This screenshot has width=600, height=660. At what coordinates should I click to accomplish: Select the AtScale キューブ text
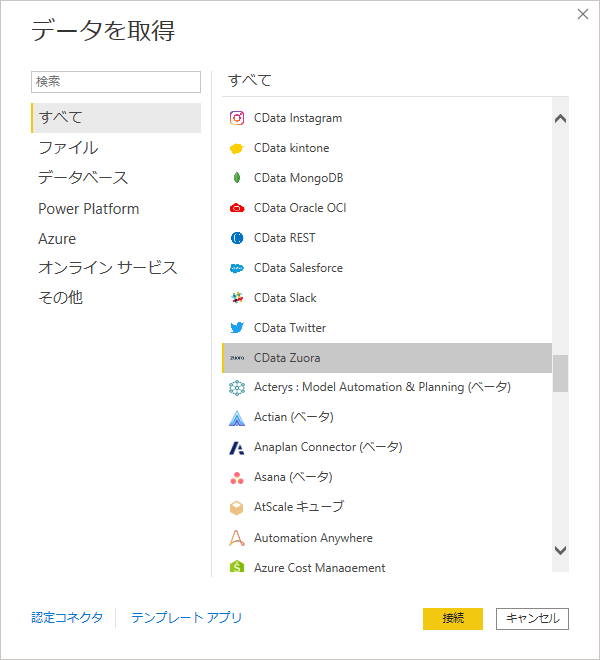[299, 507]
